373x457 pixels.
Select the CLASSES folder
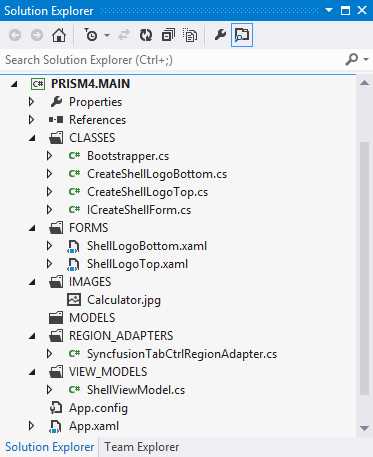[92, 138]
